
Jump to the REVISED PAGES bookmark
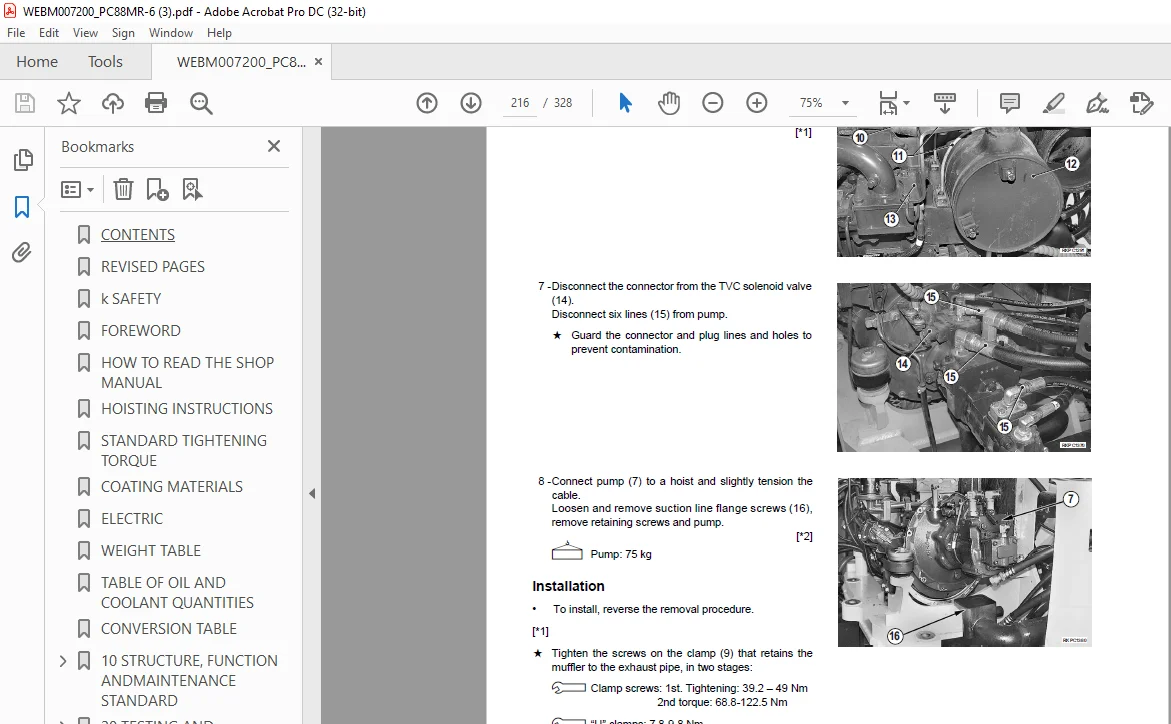point(152,267)
